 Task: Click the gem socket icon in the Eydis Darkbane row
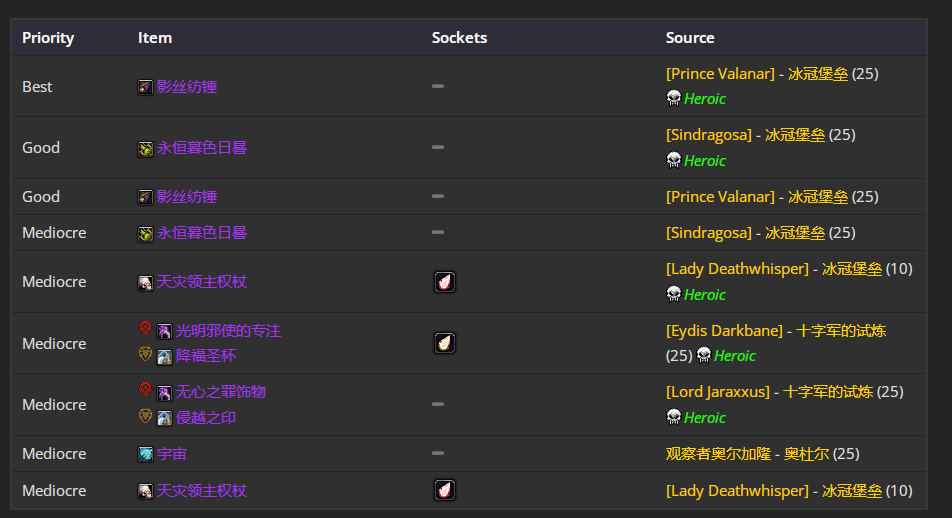point(444,344)
